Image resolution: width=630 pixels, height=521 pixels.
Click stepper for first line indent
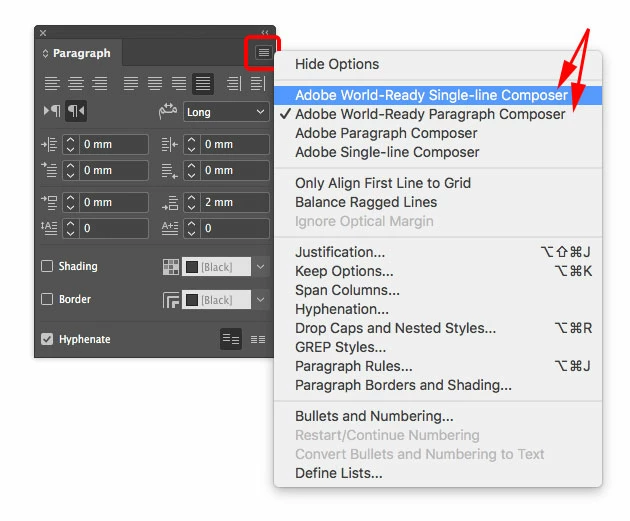(71, 170)
